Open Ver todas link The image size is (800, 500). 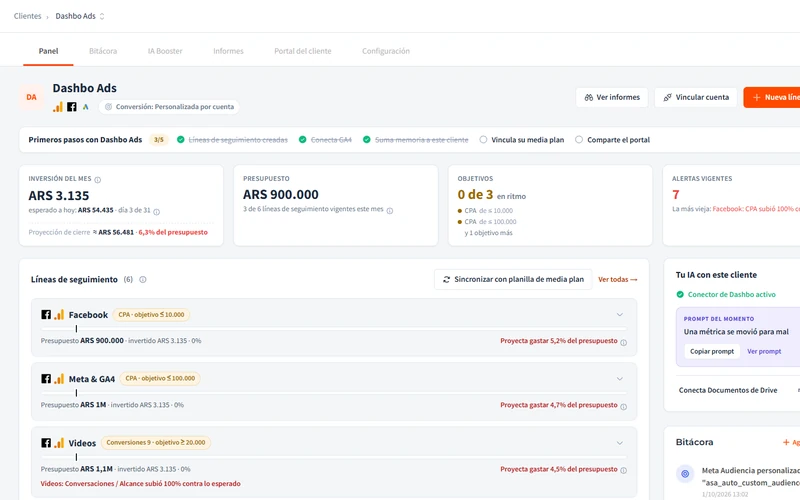click(618, 280)
